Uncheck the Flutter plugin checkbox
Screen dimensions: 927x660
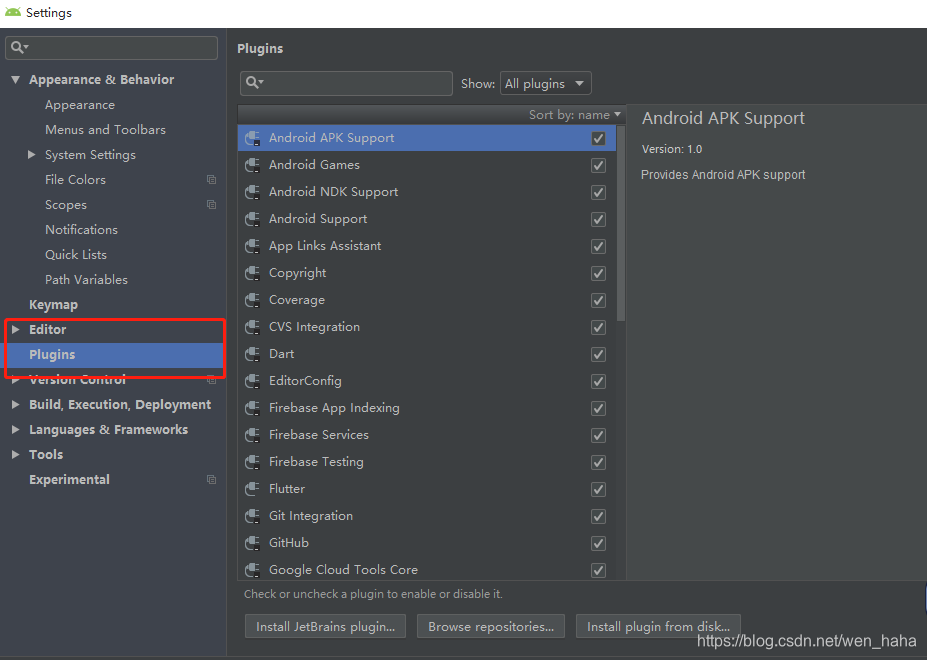[x=598, y=490]
